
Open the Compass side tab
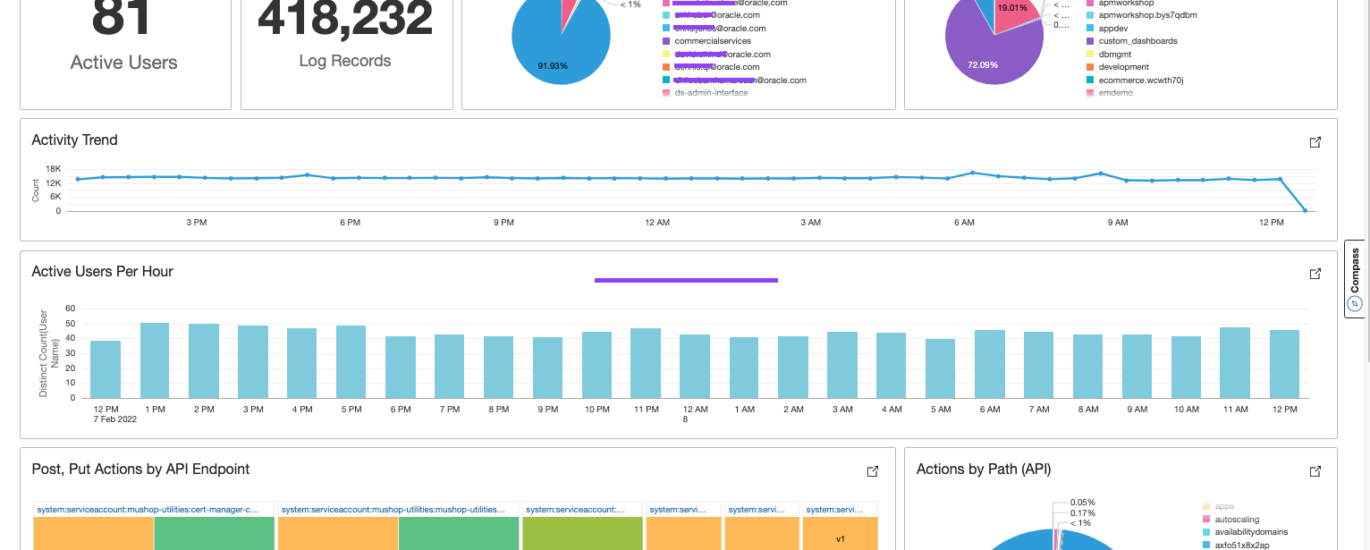point(1356,279)
